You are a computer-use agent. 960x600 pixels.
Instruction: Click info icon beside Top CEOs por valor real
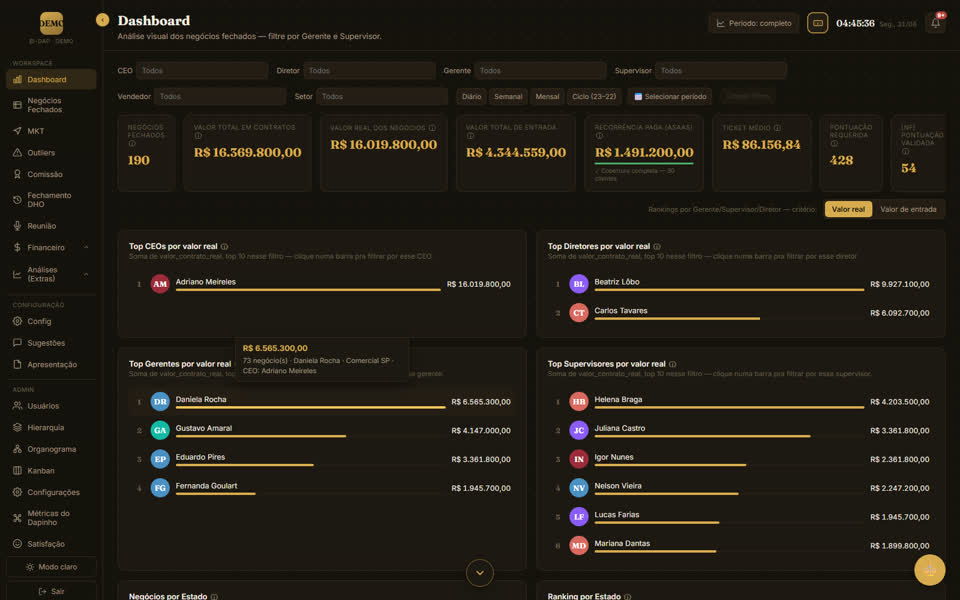[224, 247]
